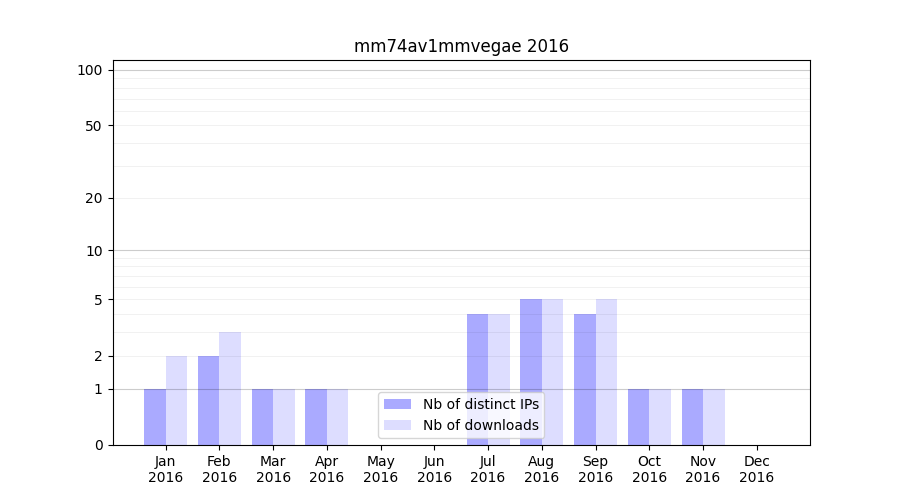Select the Feb 2016 distinct IPs bar
900x500 pixels.
tap(208, 400)
